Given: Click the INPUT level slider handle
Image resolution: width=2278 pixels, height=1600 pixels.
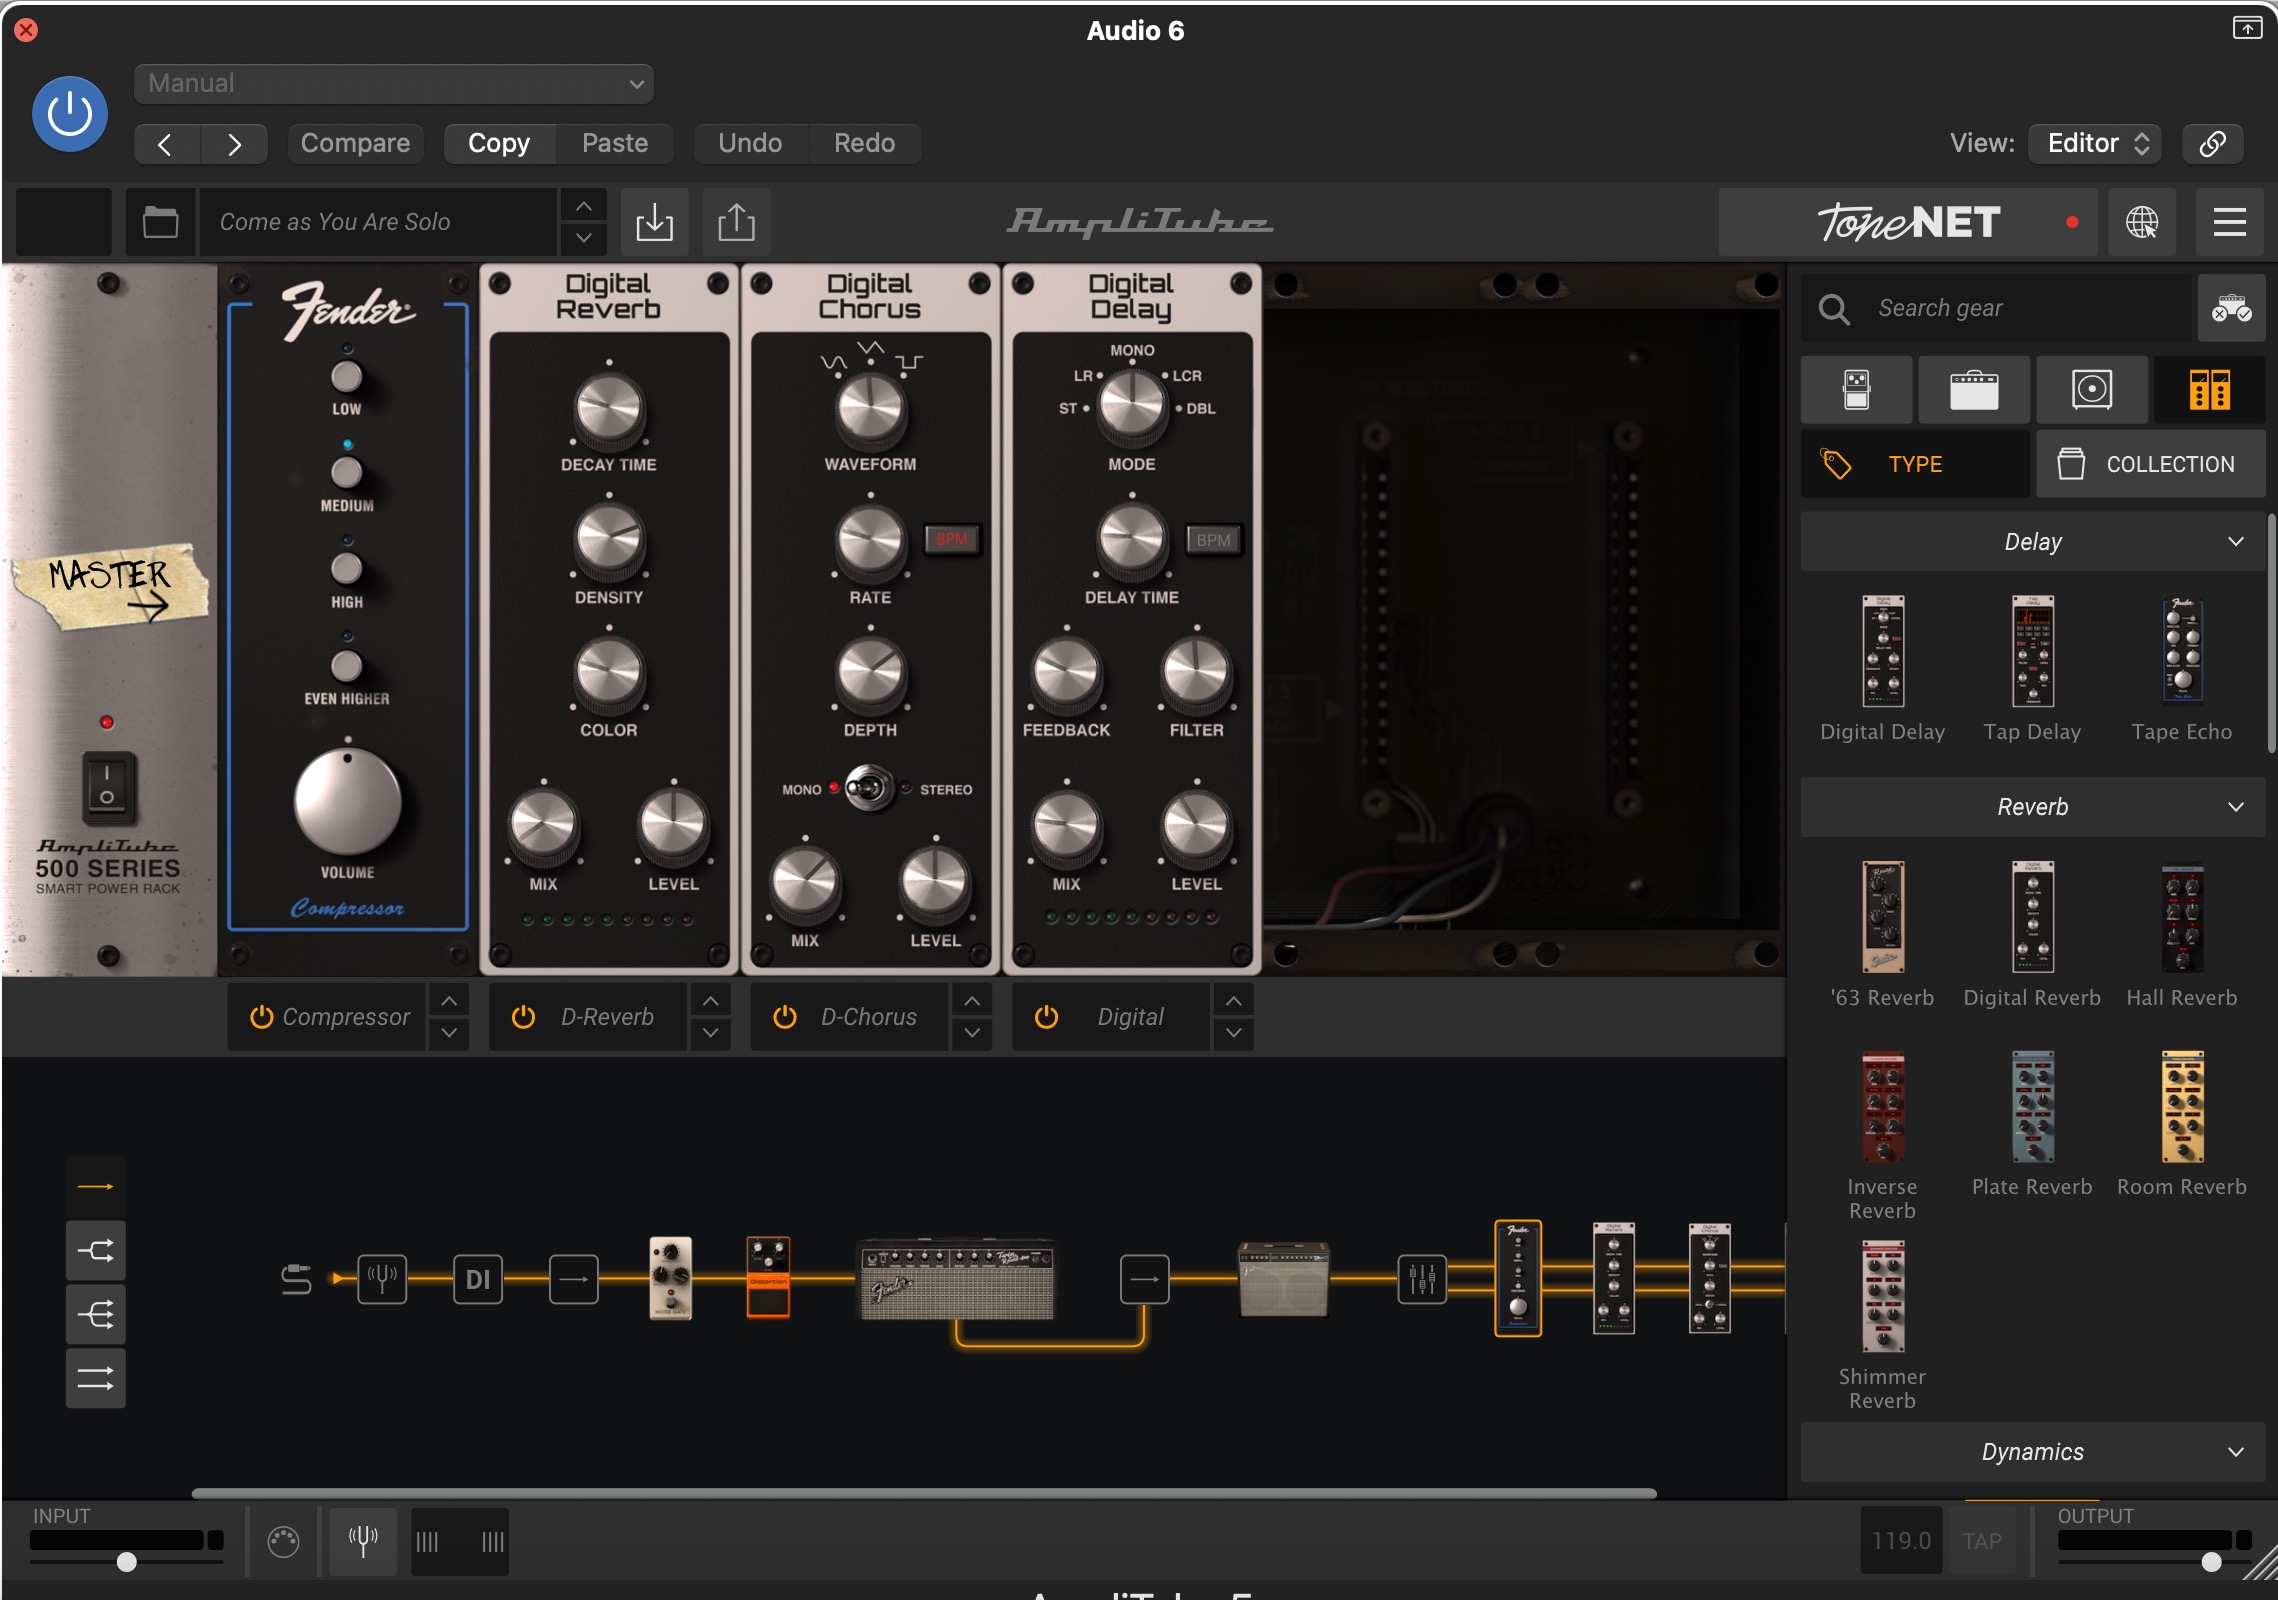Looking at the screenshot, I should 127,1562.
